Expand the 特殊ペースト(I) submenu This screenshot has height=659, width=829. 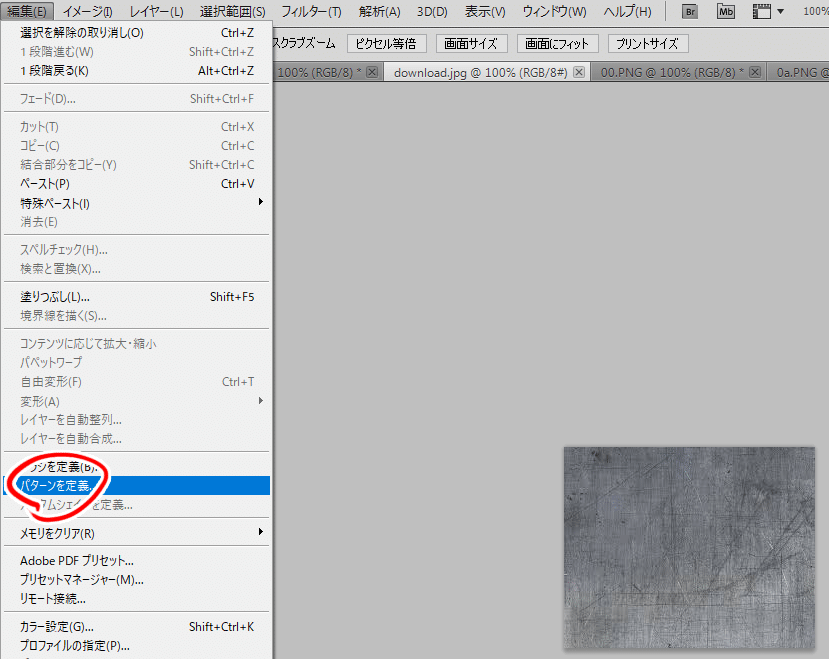point(136,203)
